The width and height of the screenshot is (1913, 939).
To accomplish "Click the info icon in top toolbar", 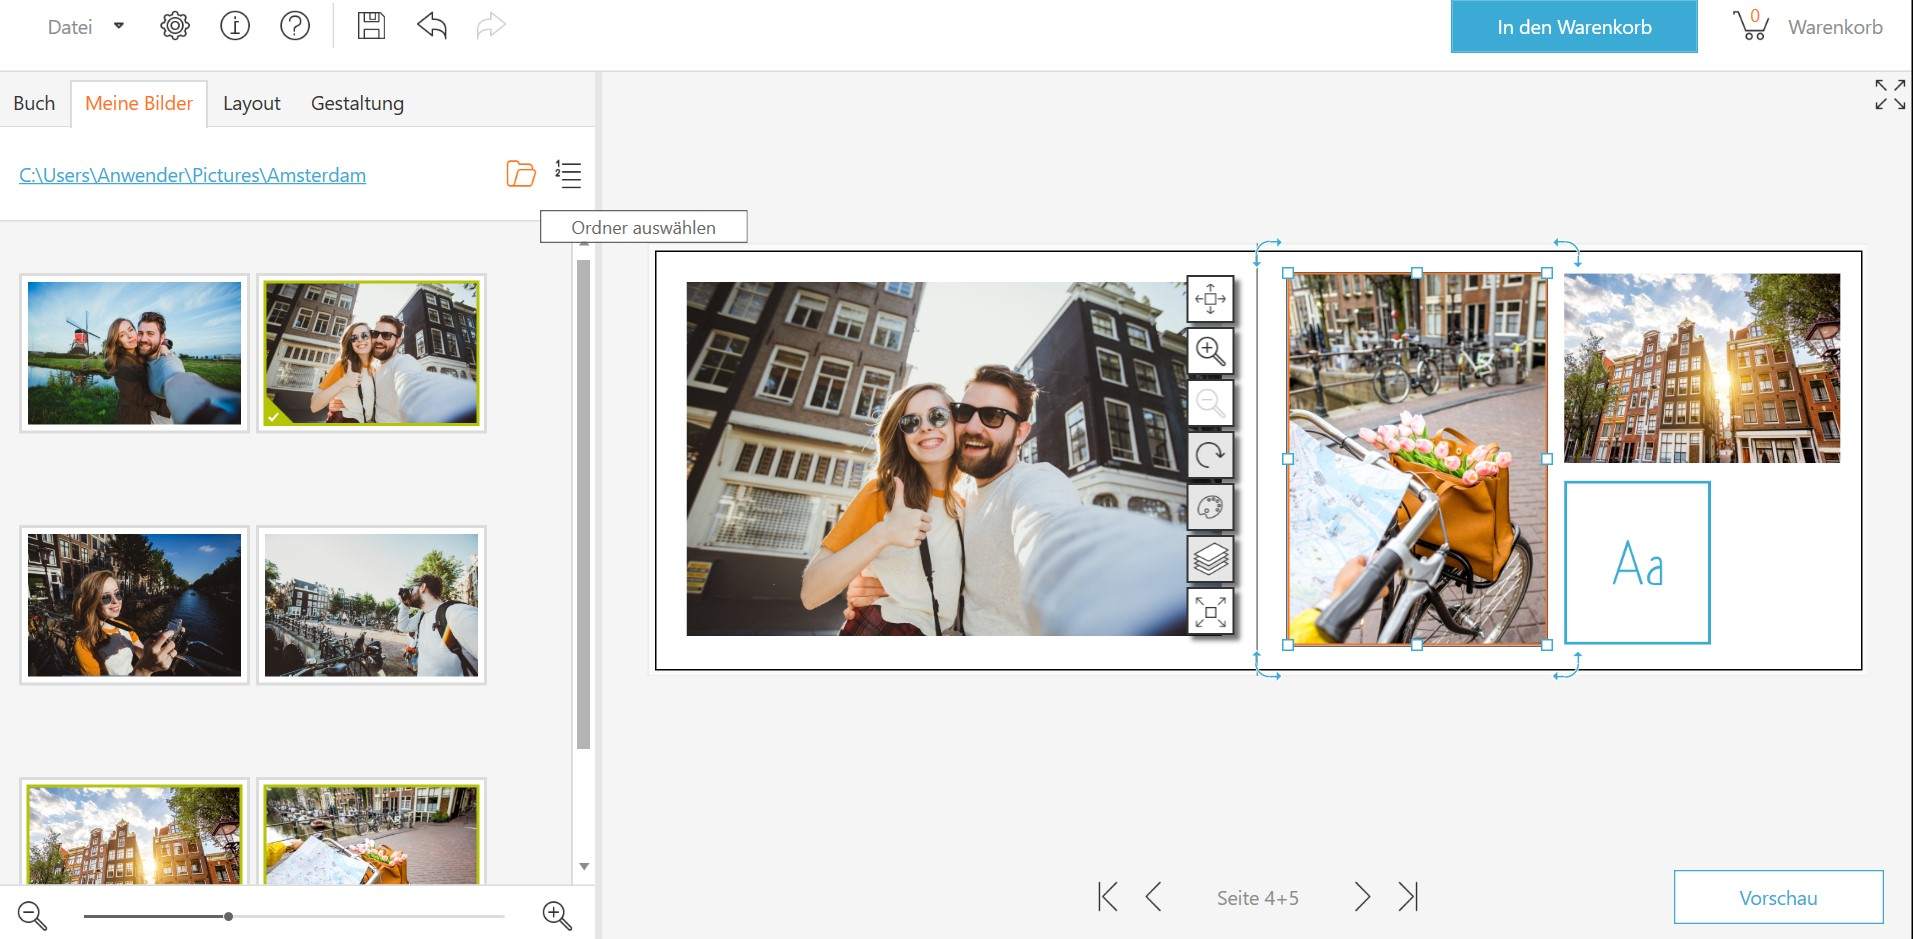I will coord(235,26).
